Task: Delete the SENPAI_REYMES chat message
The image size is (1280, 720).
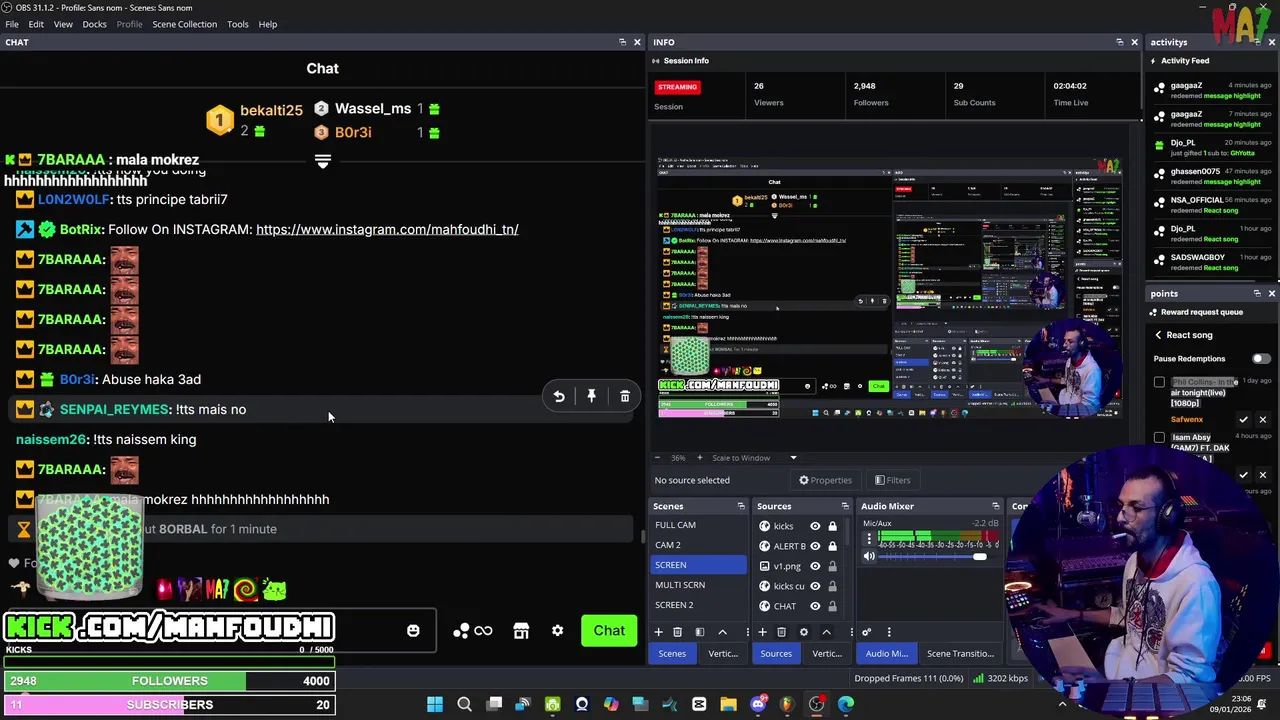Action: point(625,397)
